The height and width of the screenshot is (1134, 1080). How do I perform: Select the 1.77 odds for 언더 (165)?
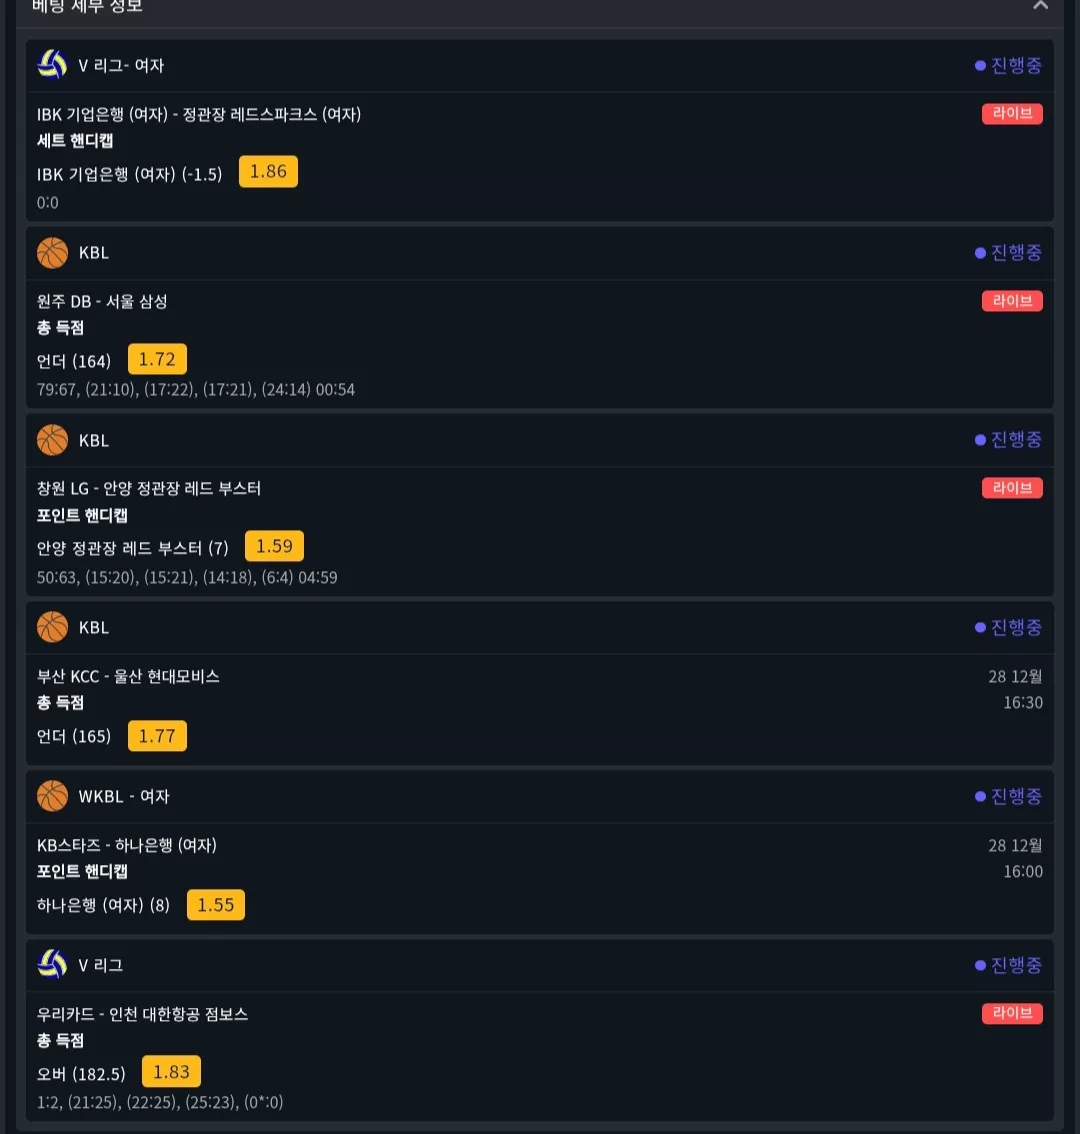coord(157,736)
